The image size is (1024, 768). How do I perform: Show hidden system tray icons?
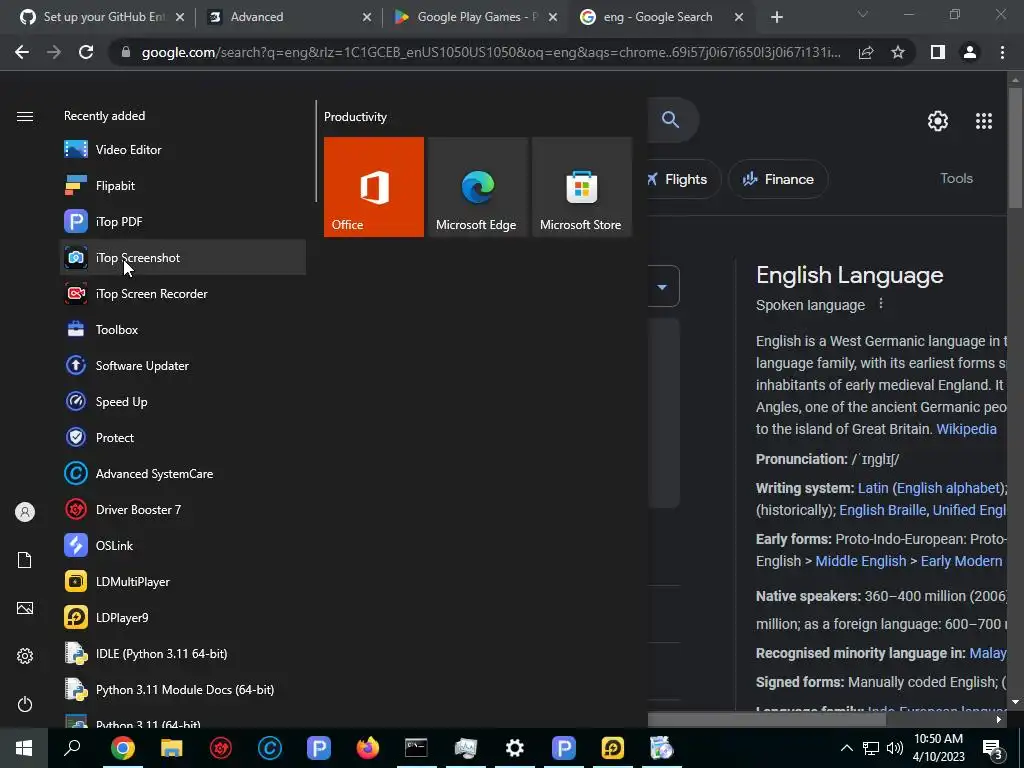pyautogui.click(x=846, y=748)
